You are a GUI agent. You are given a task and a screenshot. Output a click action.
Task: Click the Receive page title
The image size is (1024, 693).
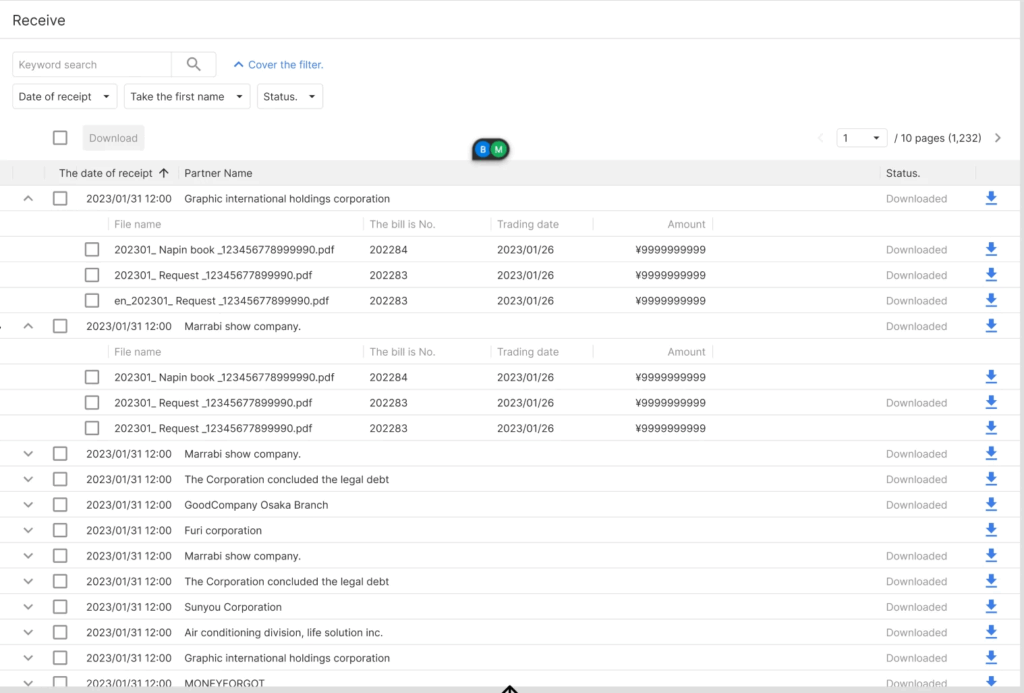[39, 20]
